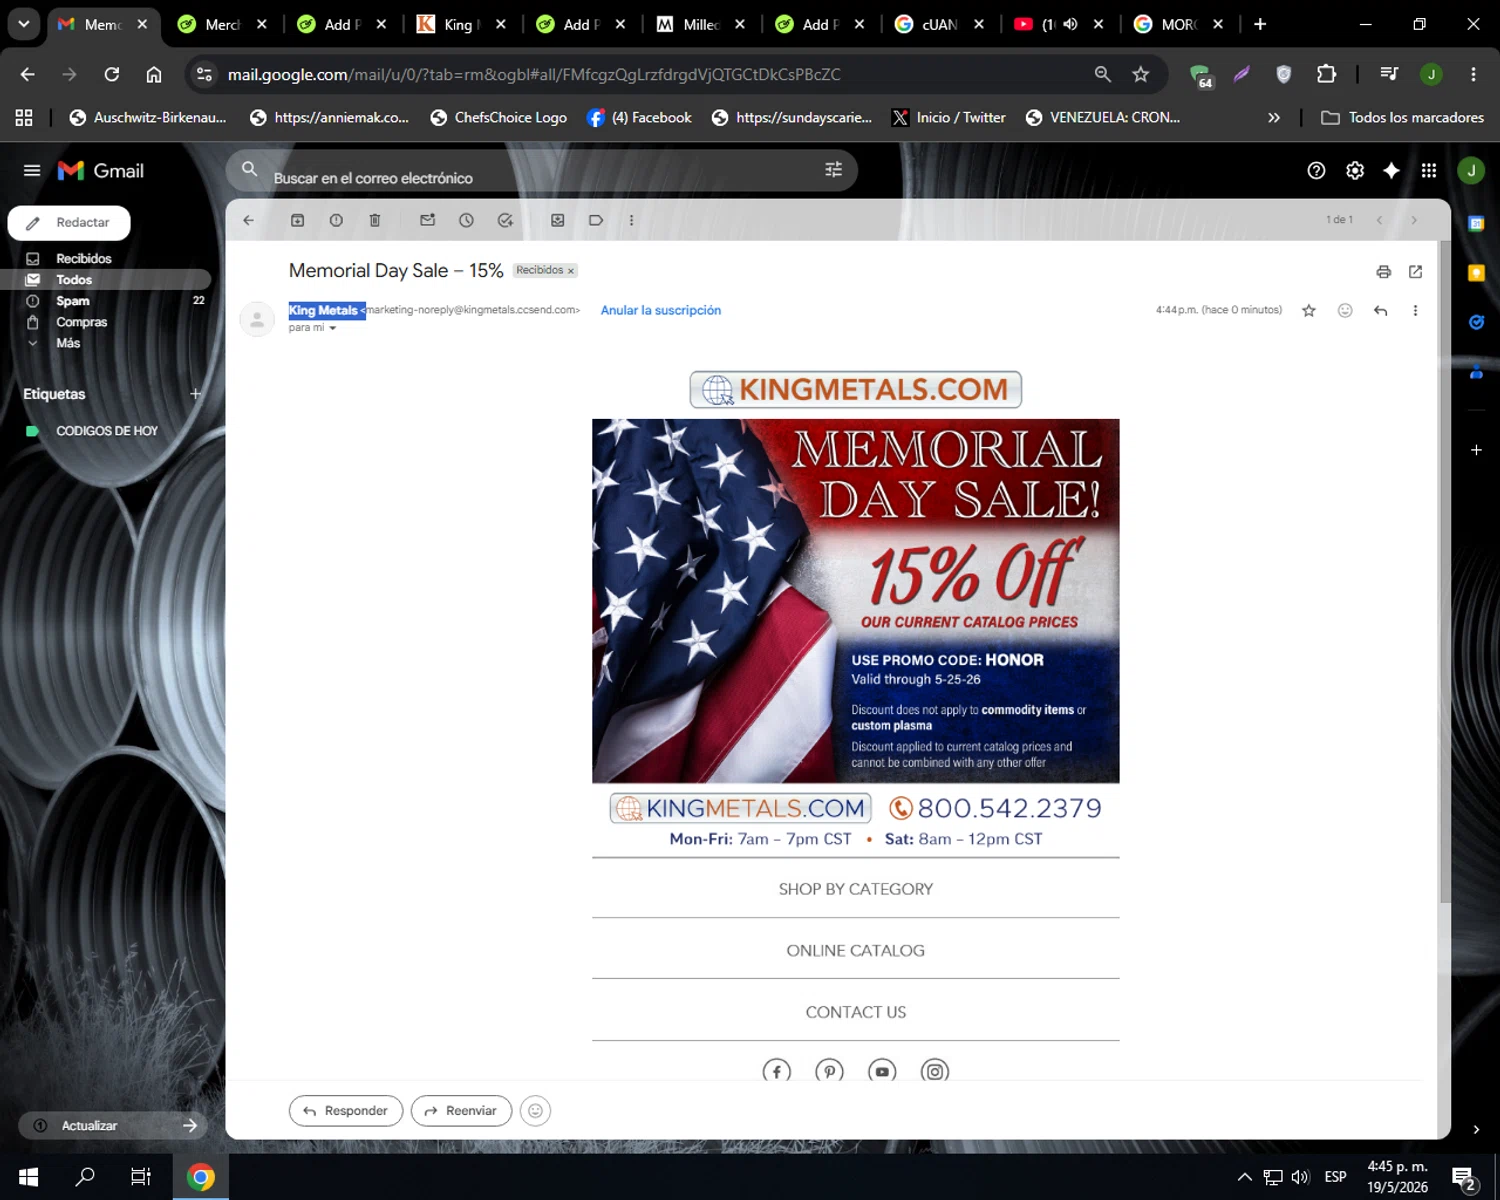Click the Responder button
The height and width of the screenshot is (1200, 1500).
[x=346, y=1111]
